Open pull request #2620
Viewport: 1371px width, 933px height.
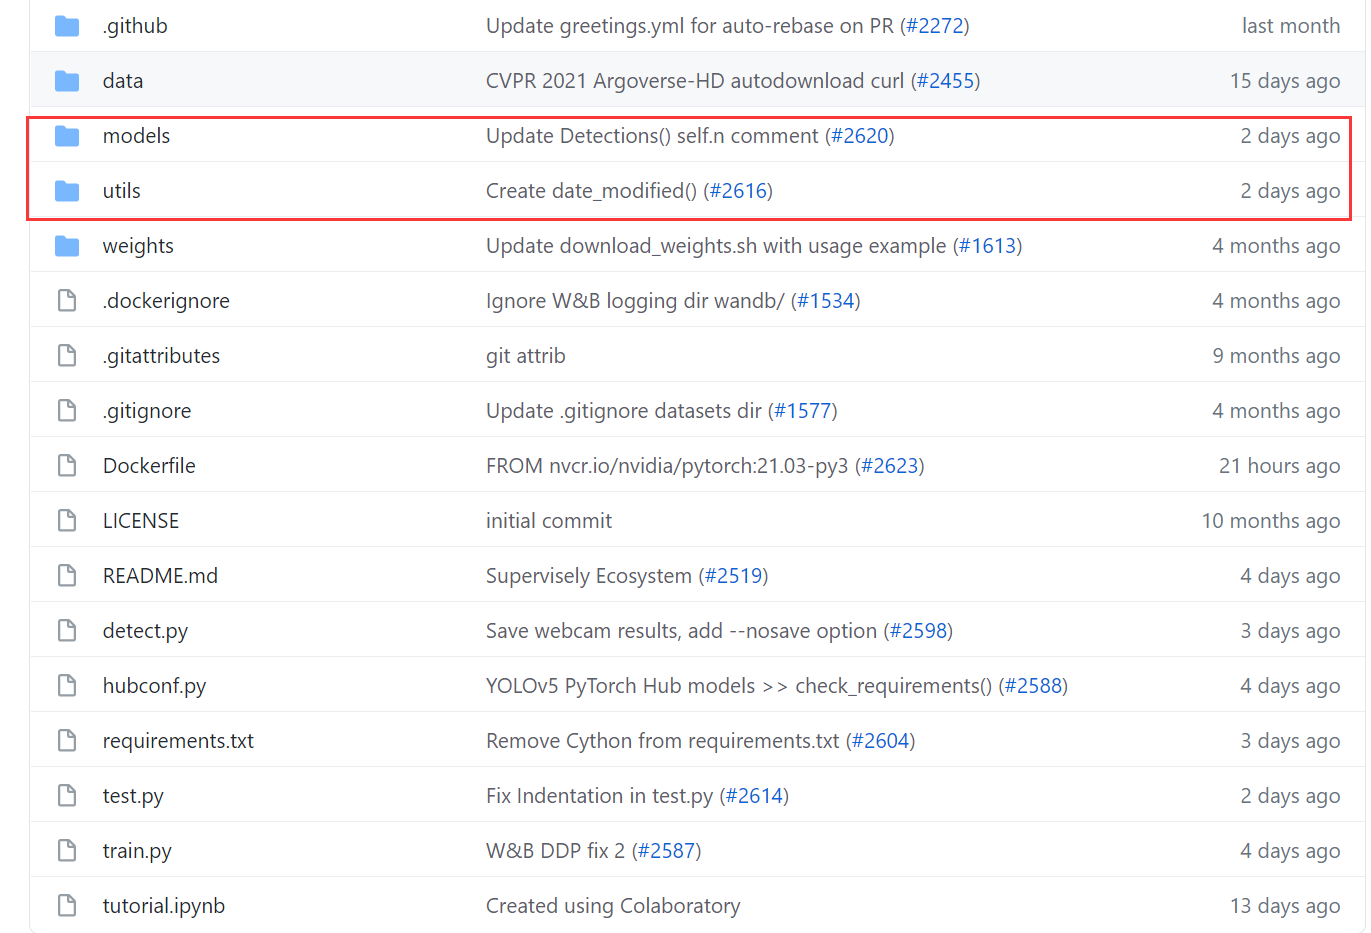[x=860, y=135]
